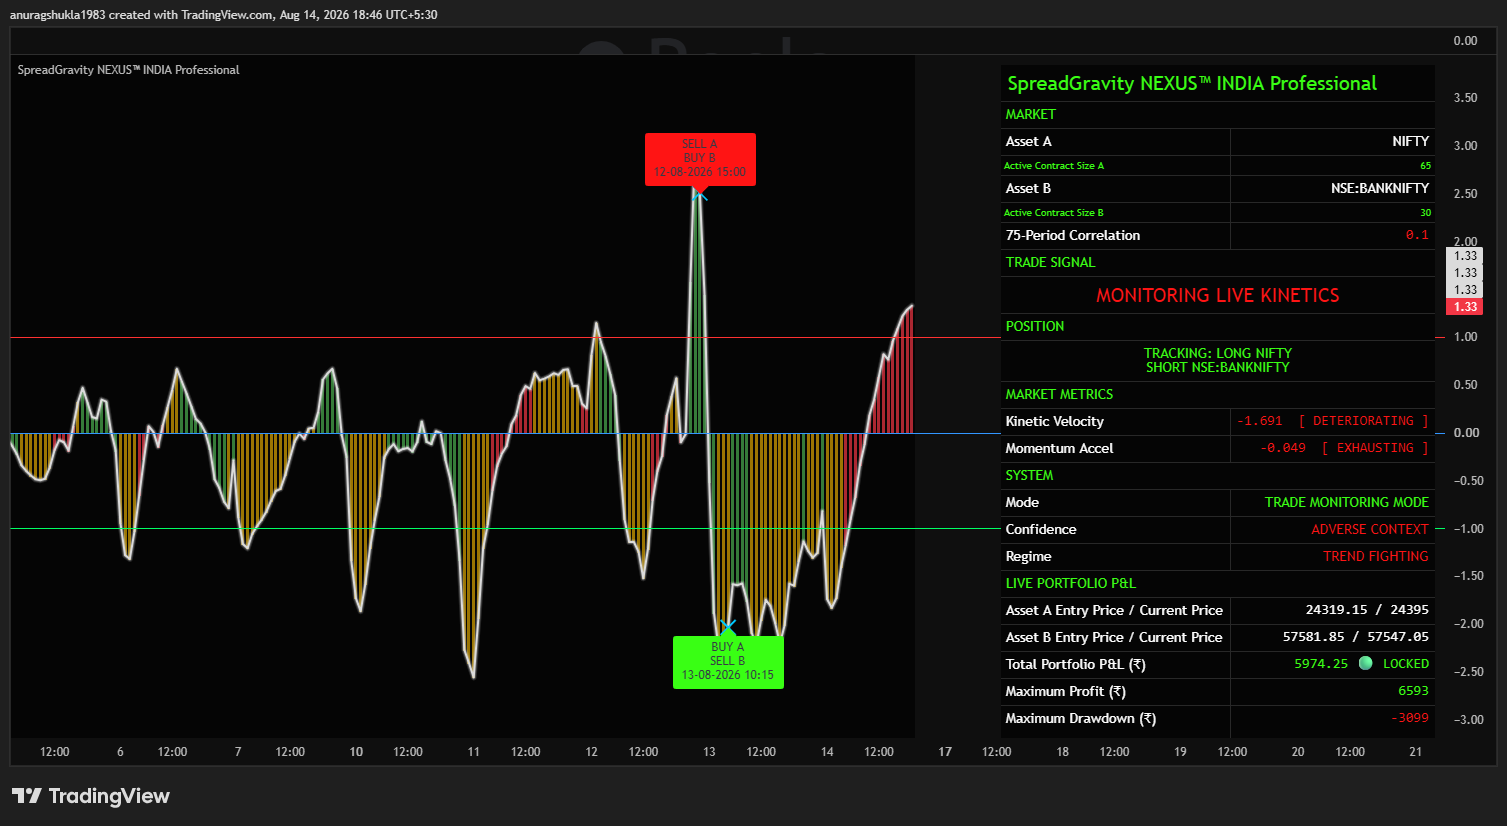The image size is (1507, 826).
Task: Select the POSITION section heading
Action: point(1035,327)
